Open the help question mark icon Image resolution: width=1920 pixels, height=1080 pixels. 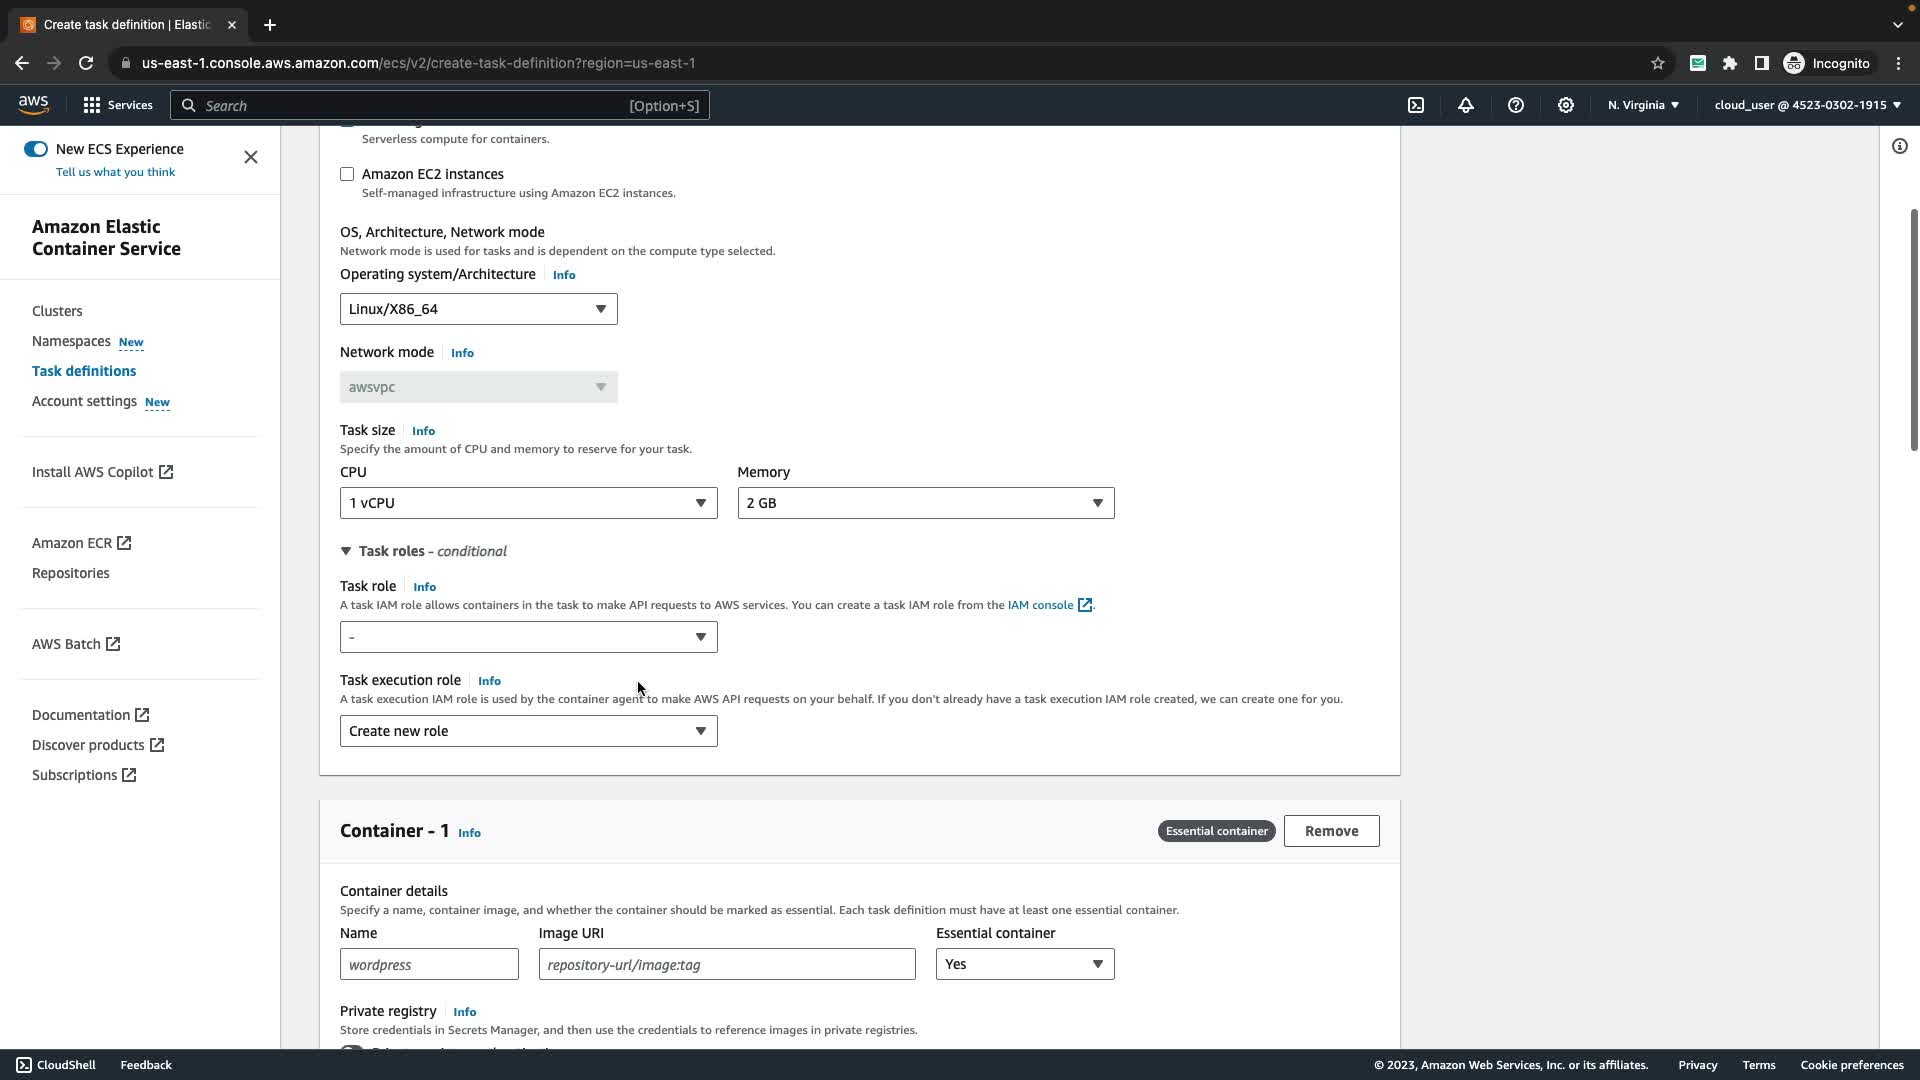click(x=1516, y=105)
